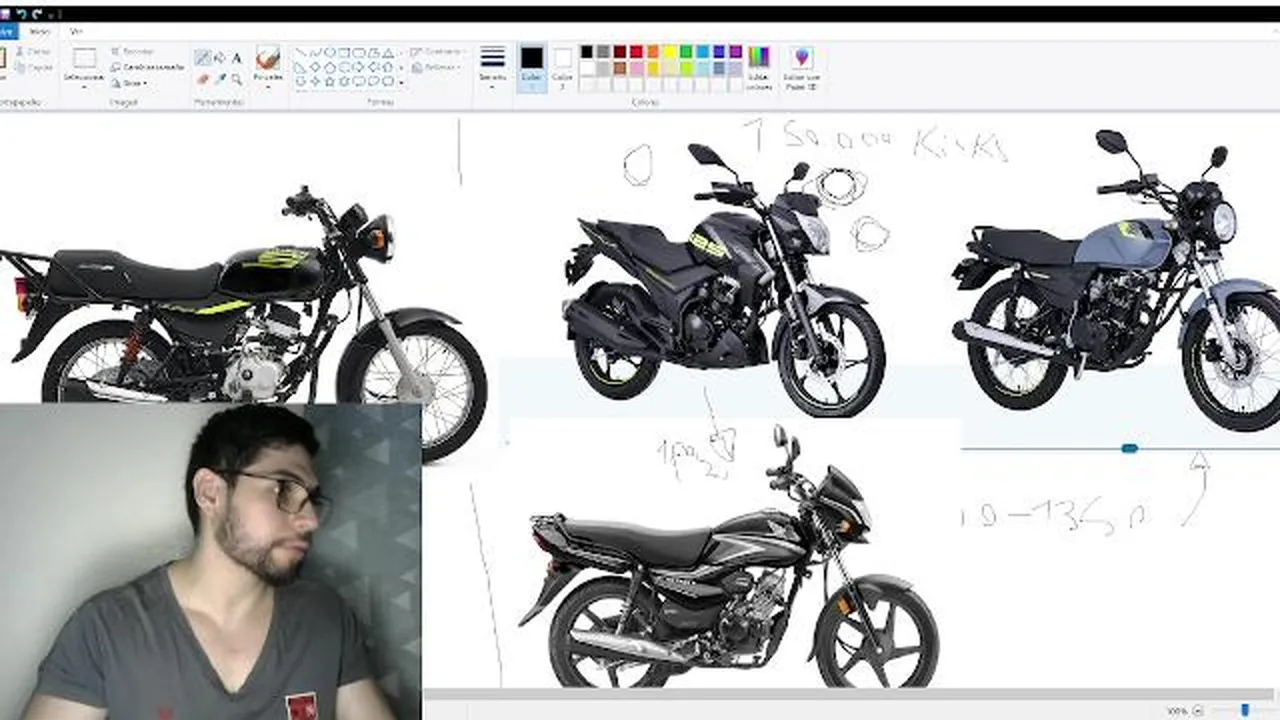1280x720 pixels.
Task: Select the Oval shape
Action: (329, 52)
